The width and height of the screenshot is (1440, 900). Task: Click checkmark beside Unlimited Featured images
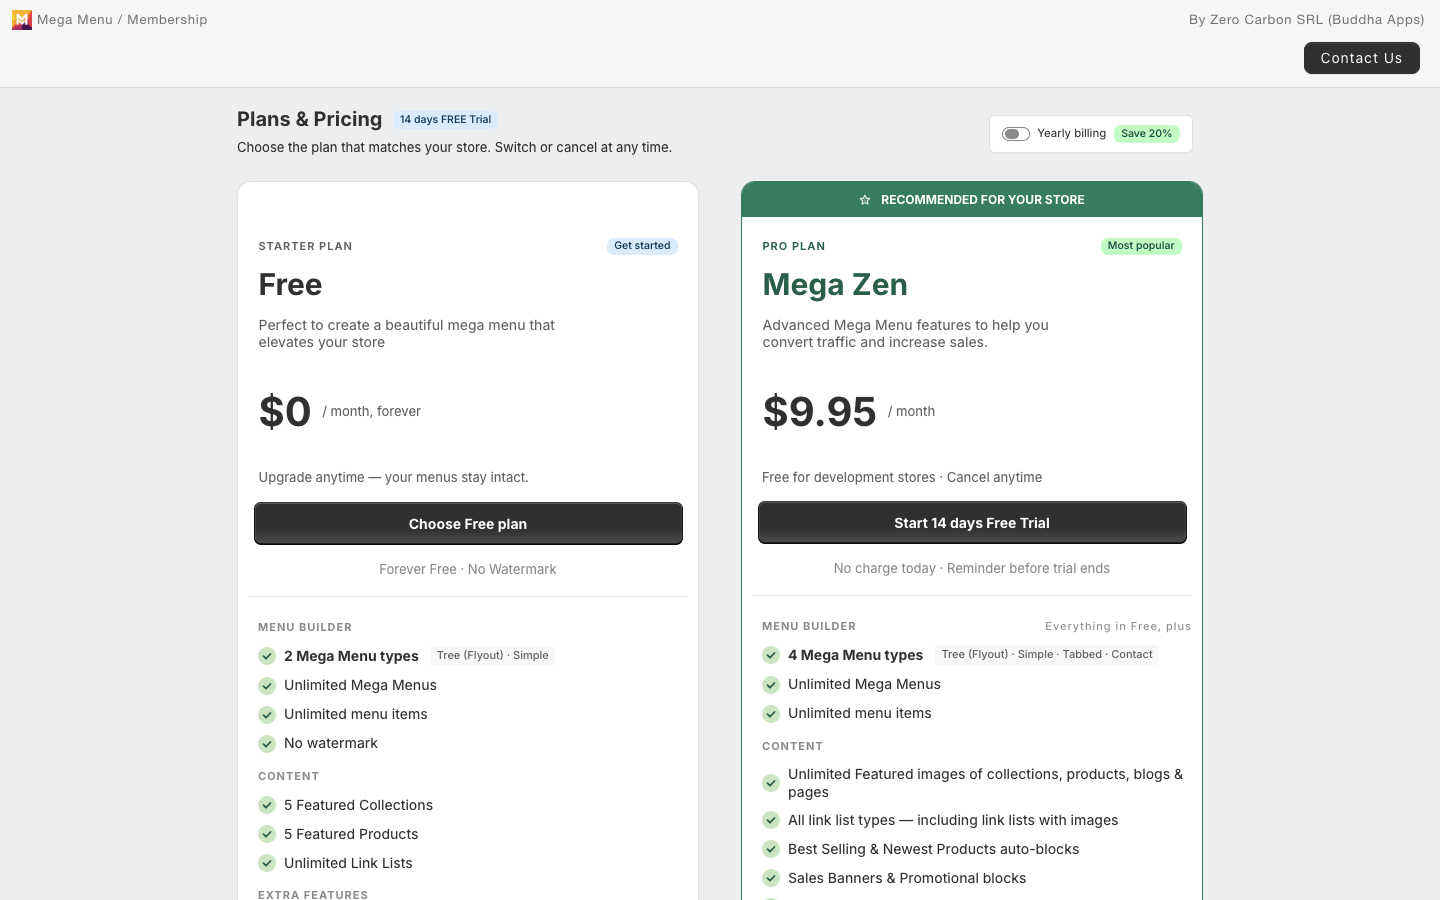[771, 783]
